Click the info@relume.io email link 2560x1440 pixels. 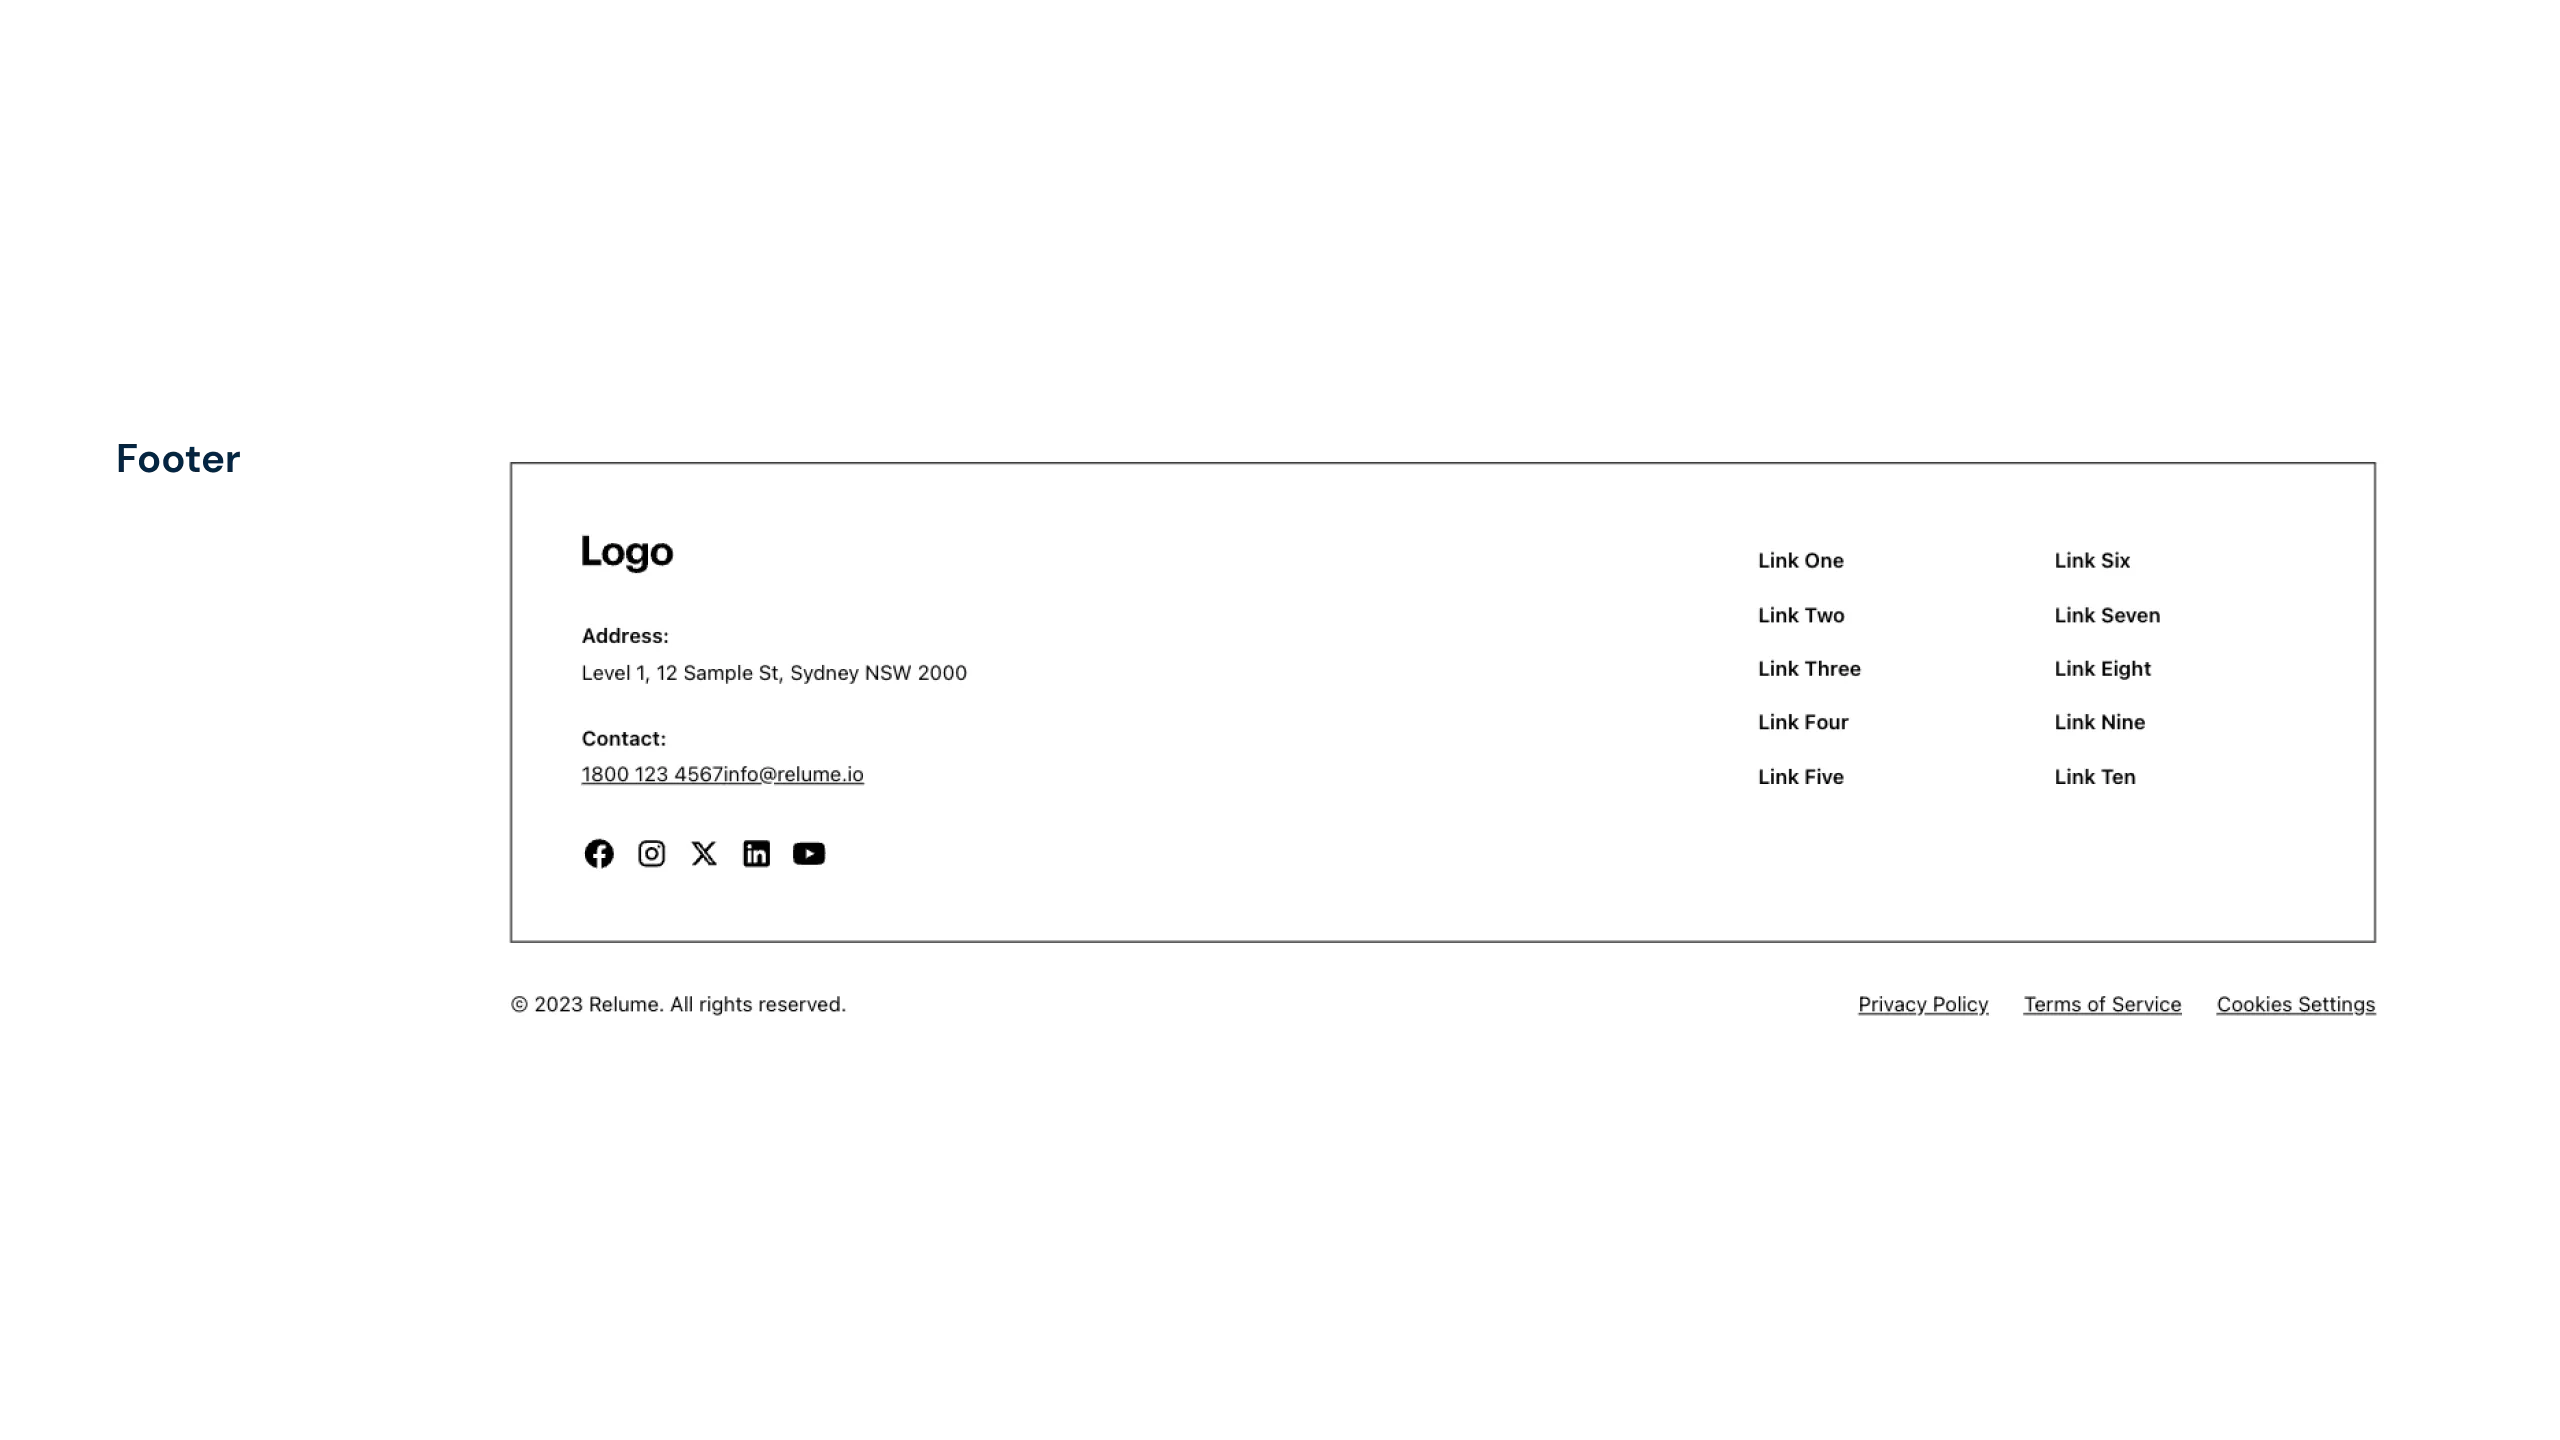pos(793,774)
